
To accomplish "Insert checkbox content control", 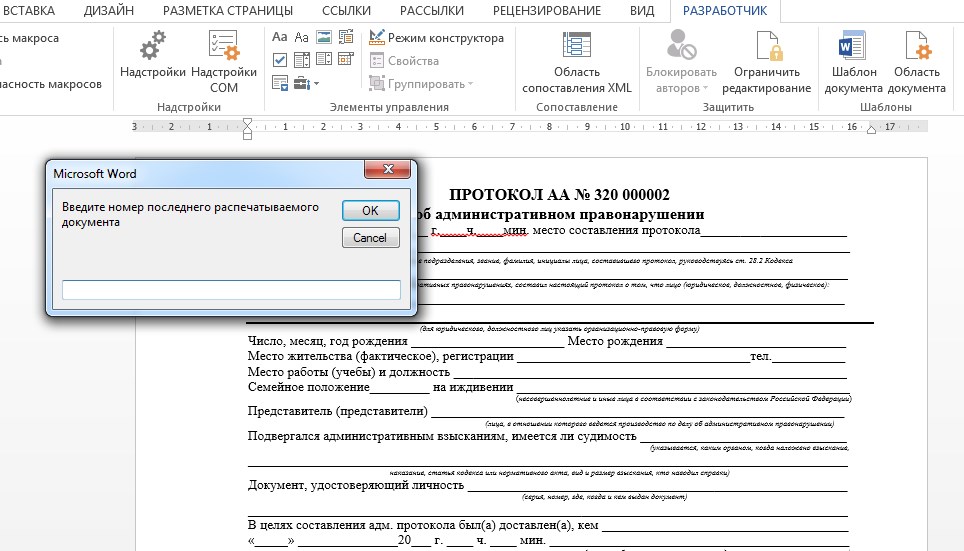I will pos(280,61).
